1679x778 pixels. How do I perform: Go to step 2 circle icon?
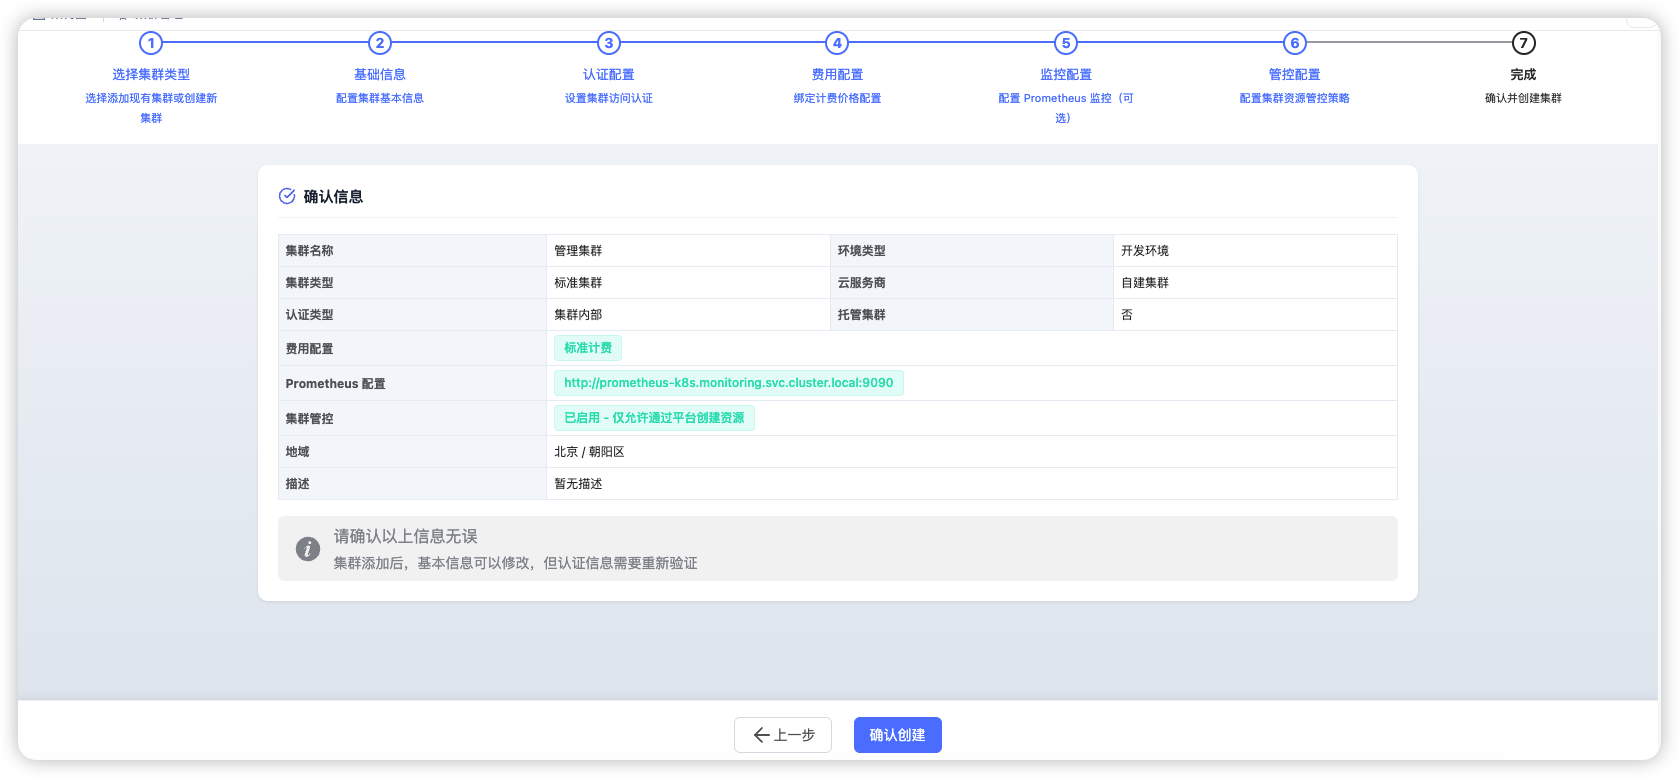click(380, 43)
